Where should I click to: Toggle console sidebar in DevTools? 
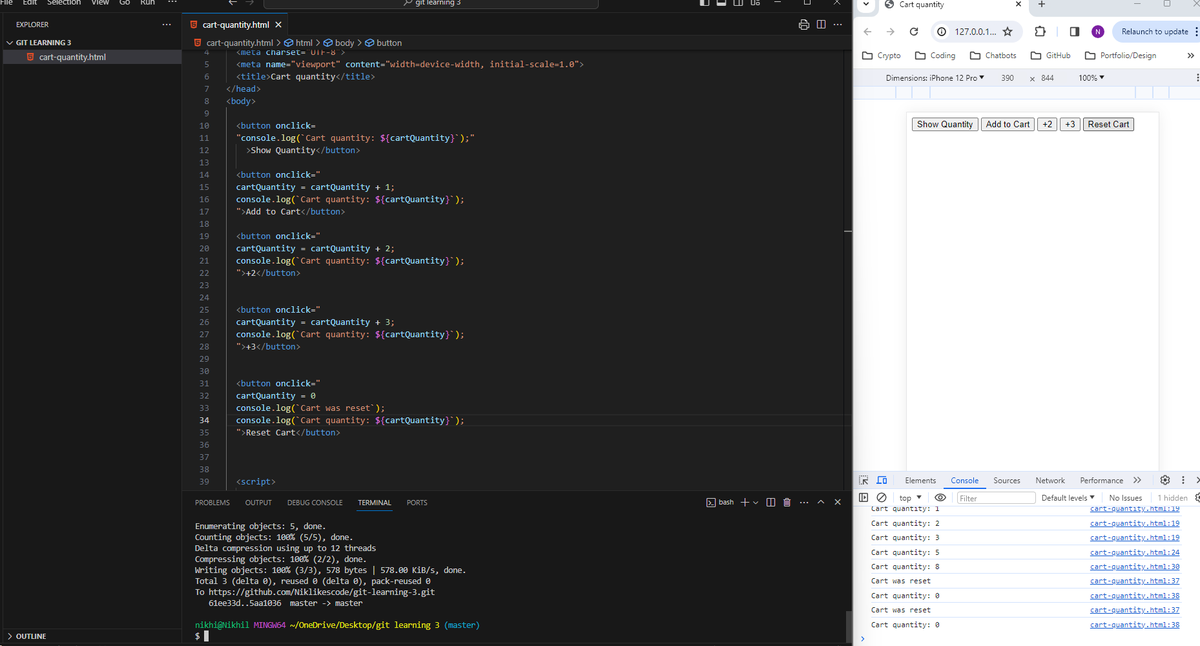point(866,497)
